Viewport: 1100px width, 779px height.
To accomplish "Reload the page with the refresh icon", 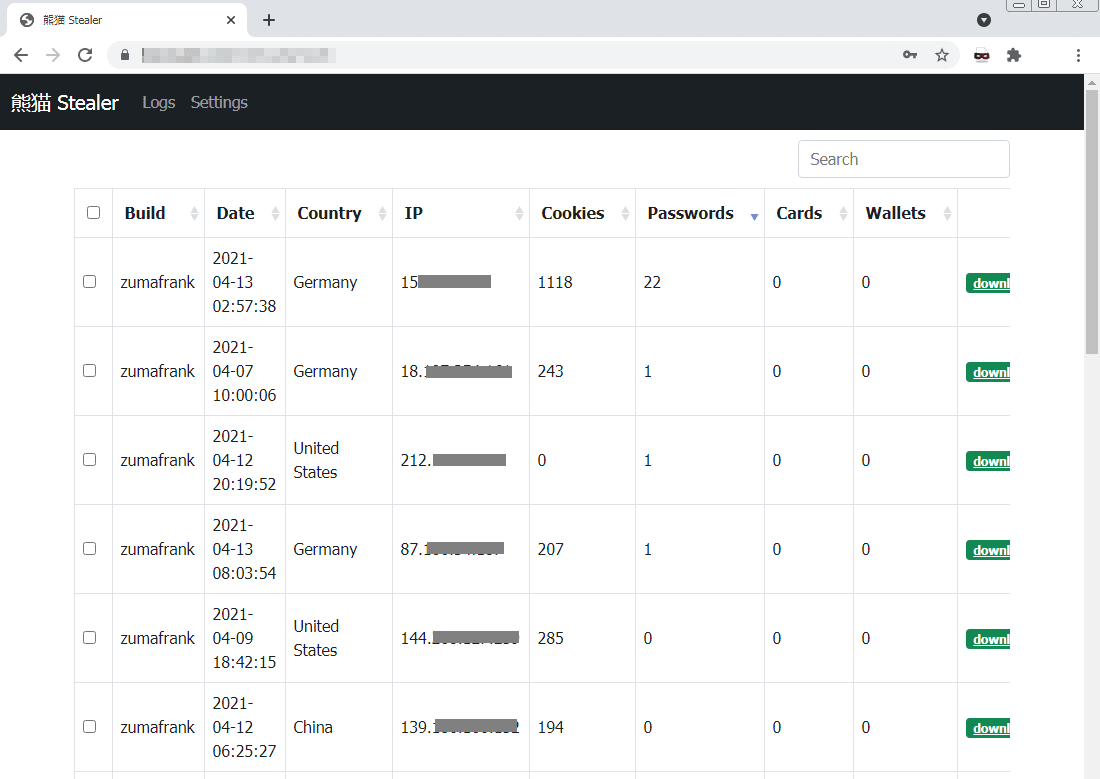I will pos(85,55).
